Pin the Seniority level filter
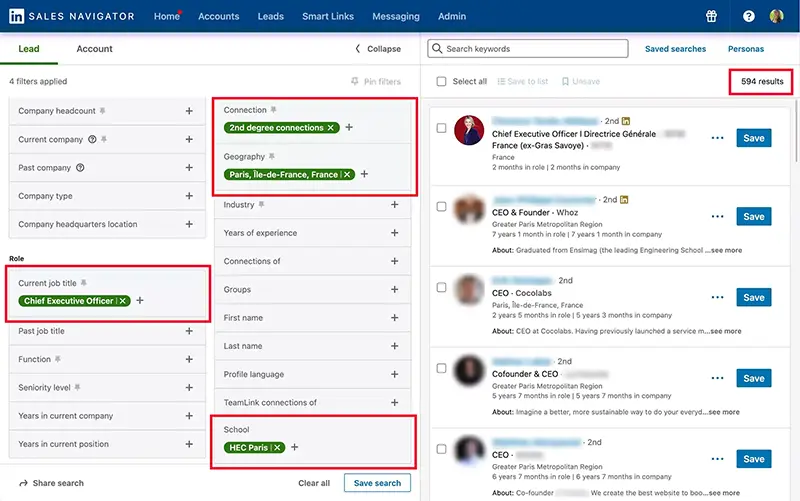This screenshot has width=800, height=501. tap(78, 387)
